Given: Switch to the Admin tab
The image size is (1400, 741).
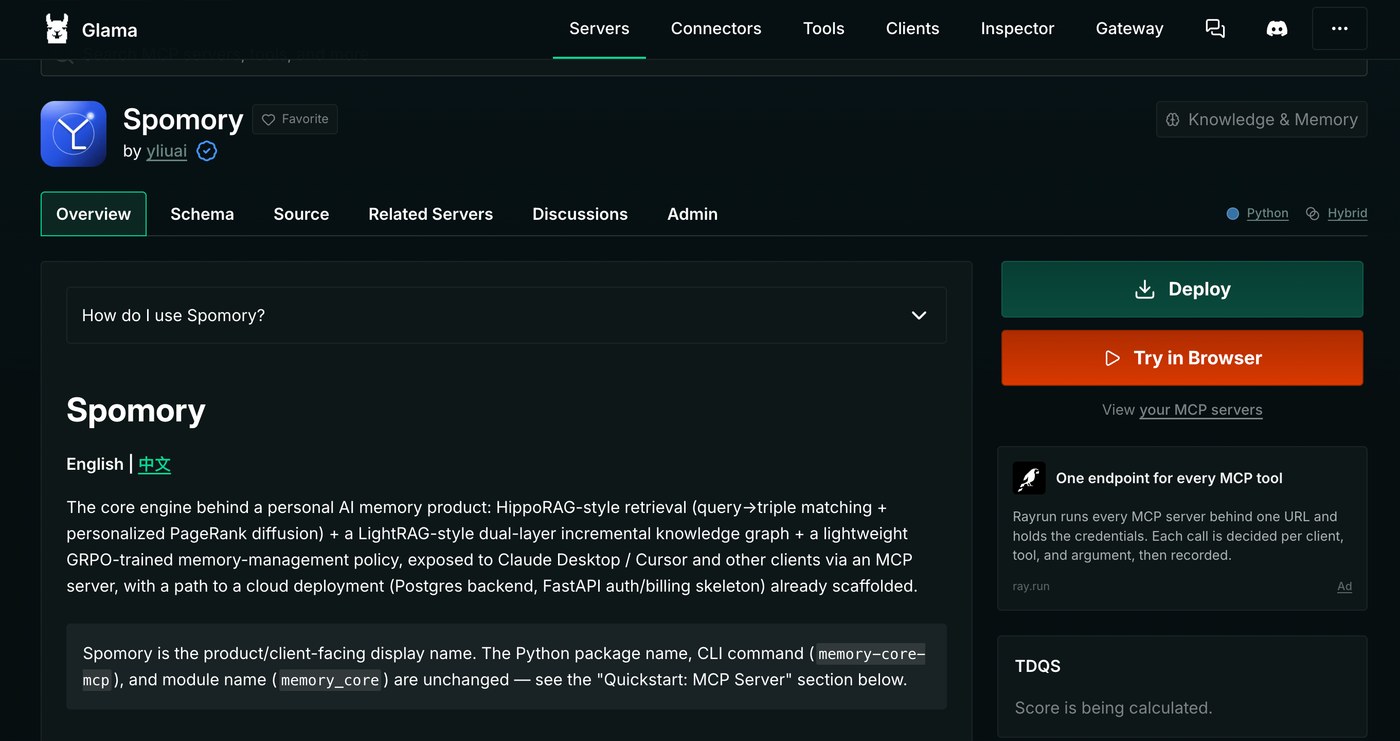Looking at the screenshot, I should tap(692, 214).
